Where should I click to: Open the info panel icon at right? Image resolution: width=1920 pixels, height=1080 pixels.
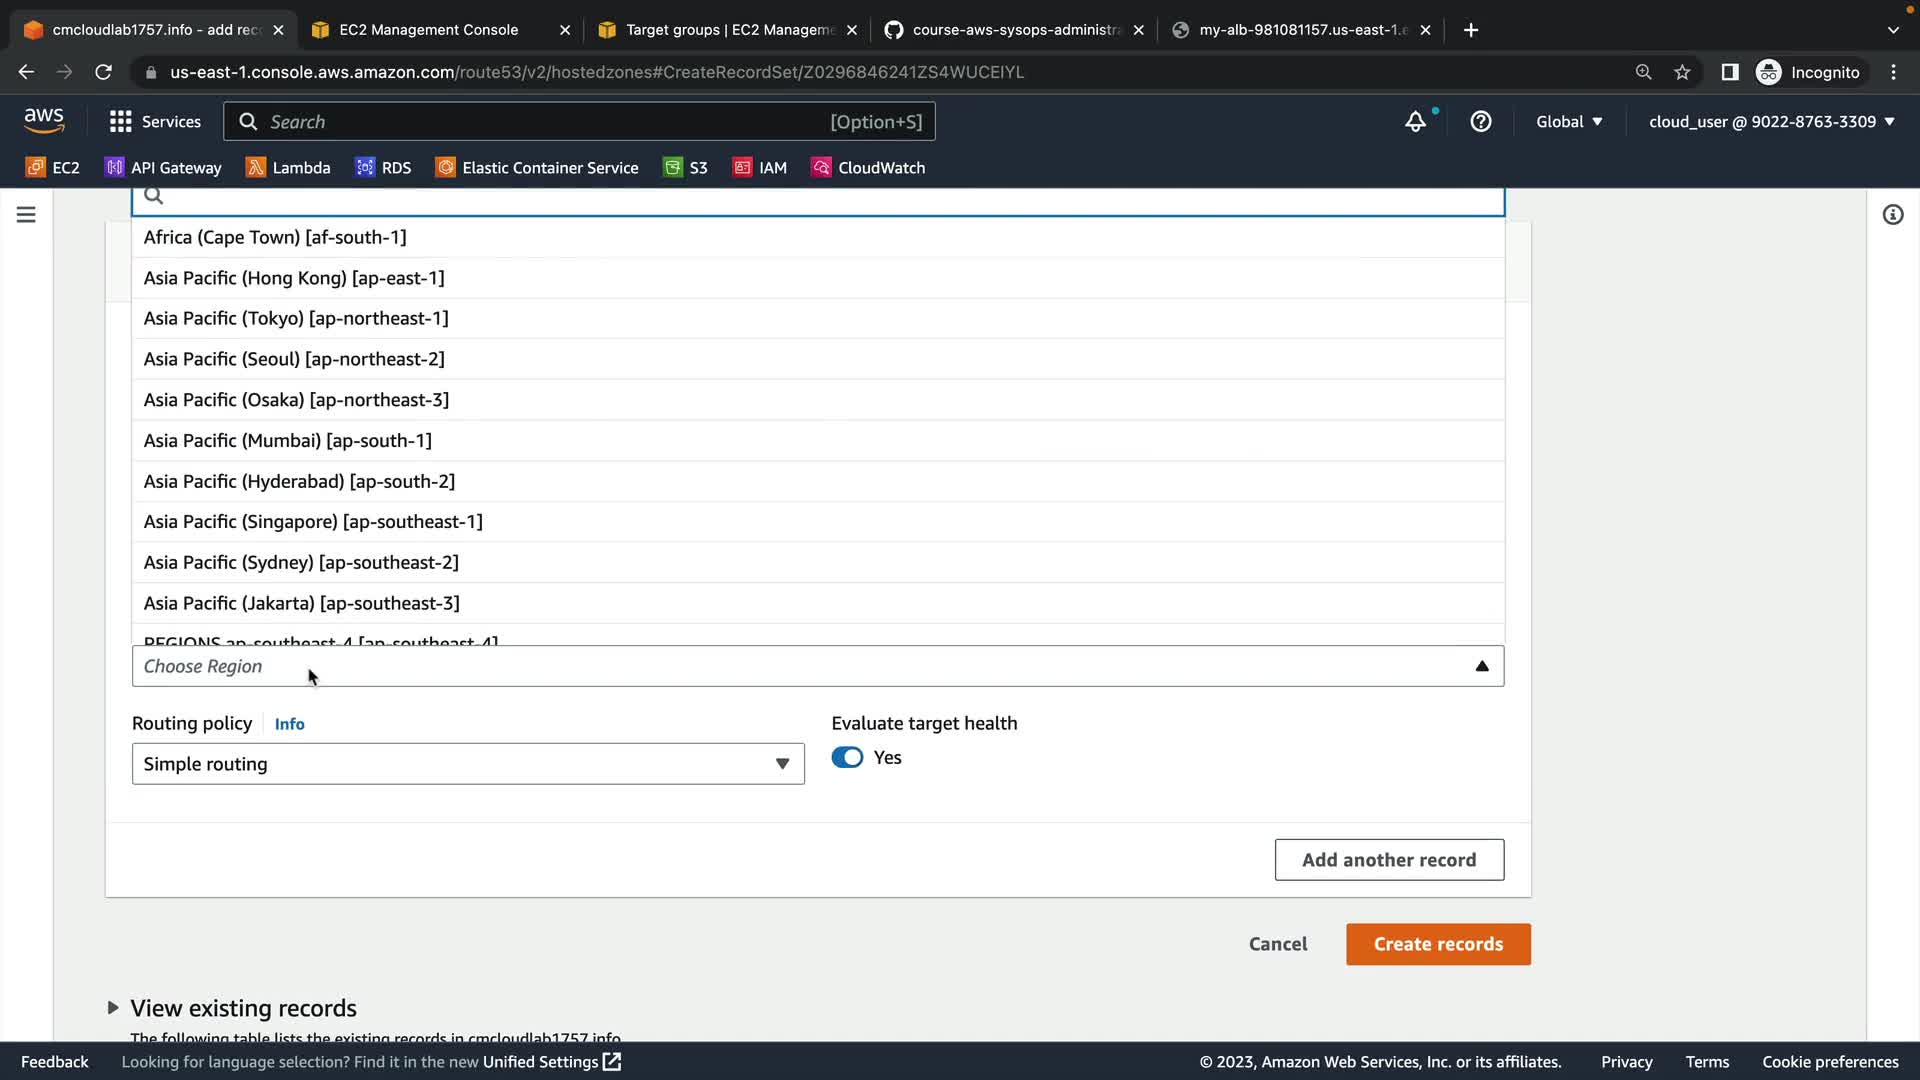[x=1892, y=215]
